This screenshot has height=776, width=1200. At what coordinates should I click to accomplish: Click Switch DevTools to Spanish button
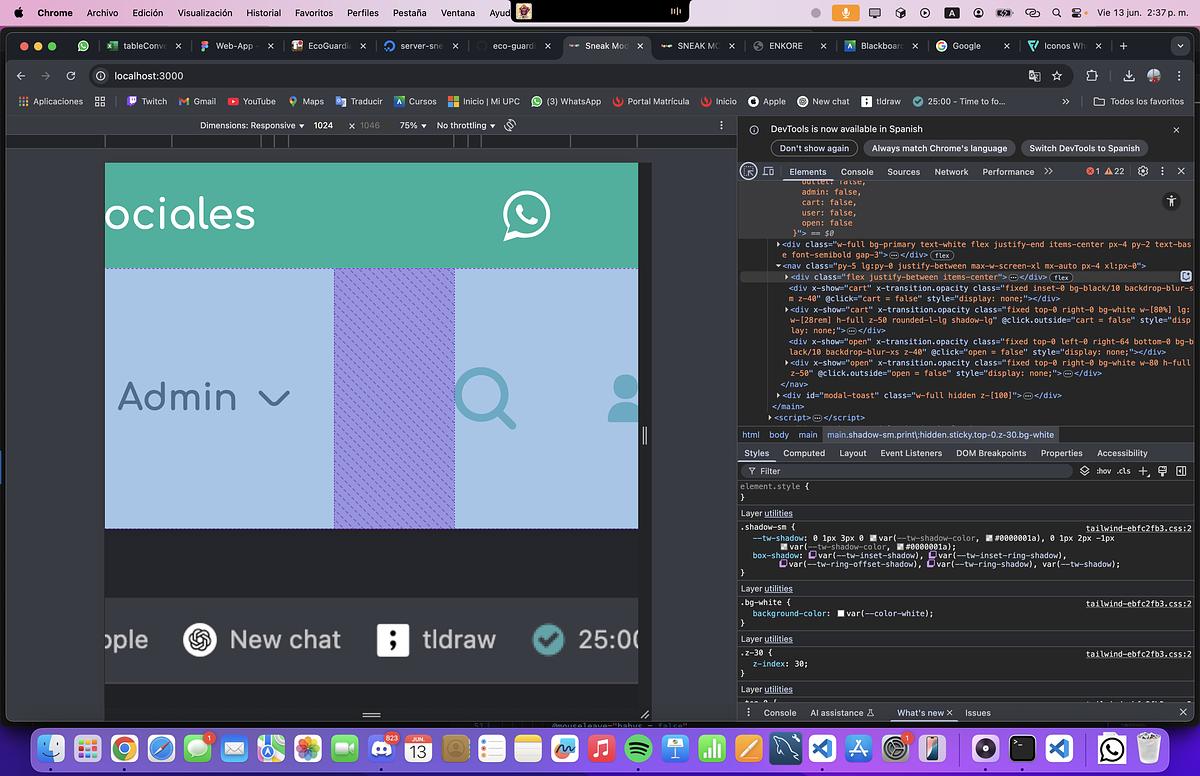click(1084, 148)
